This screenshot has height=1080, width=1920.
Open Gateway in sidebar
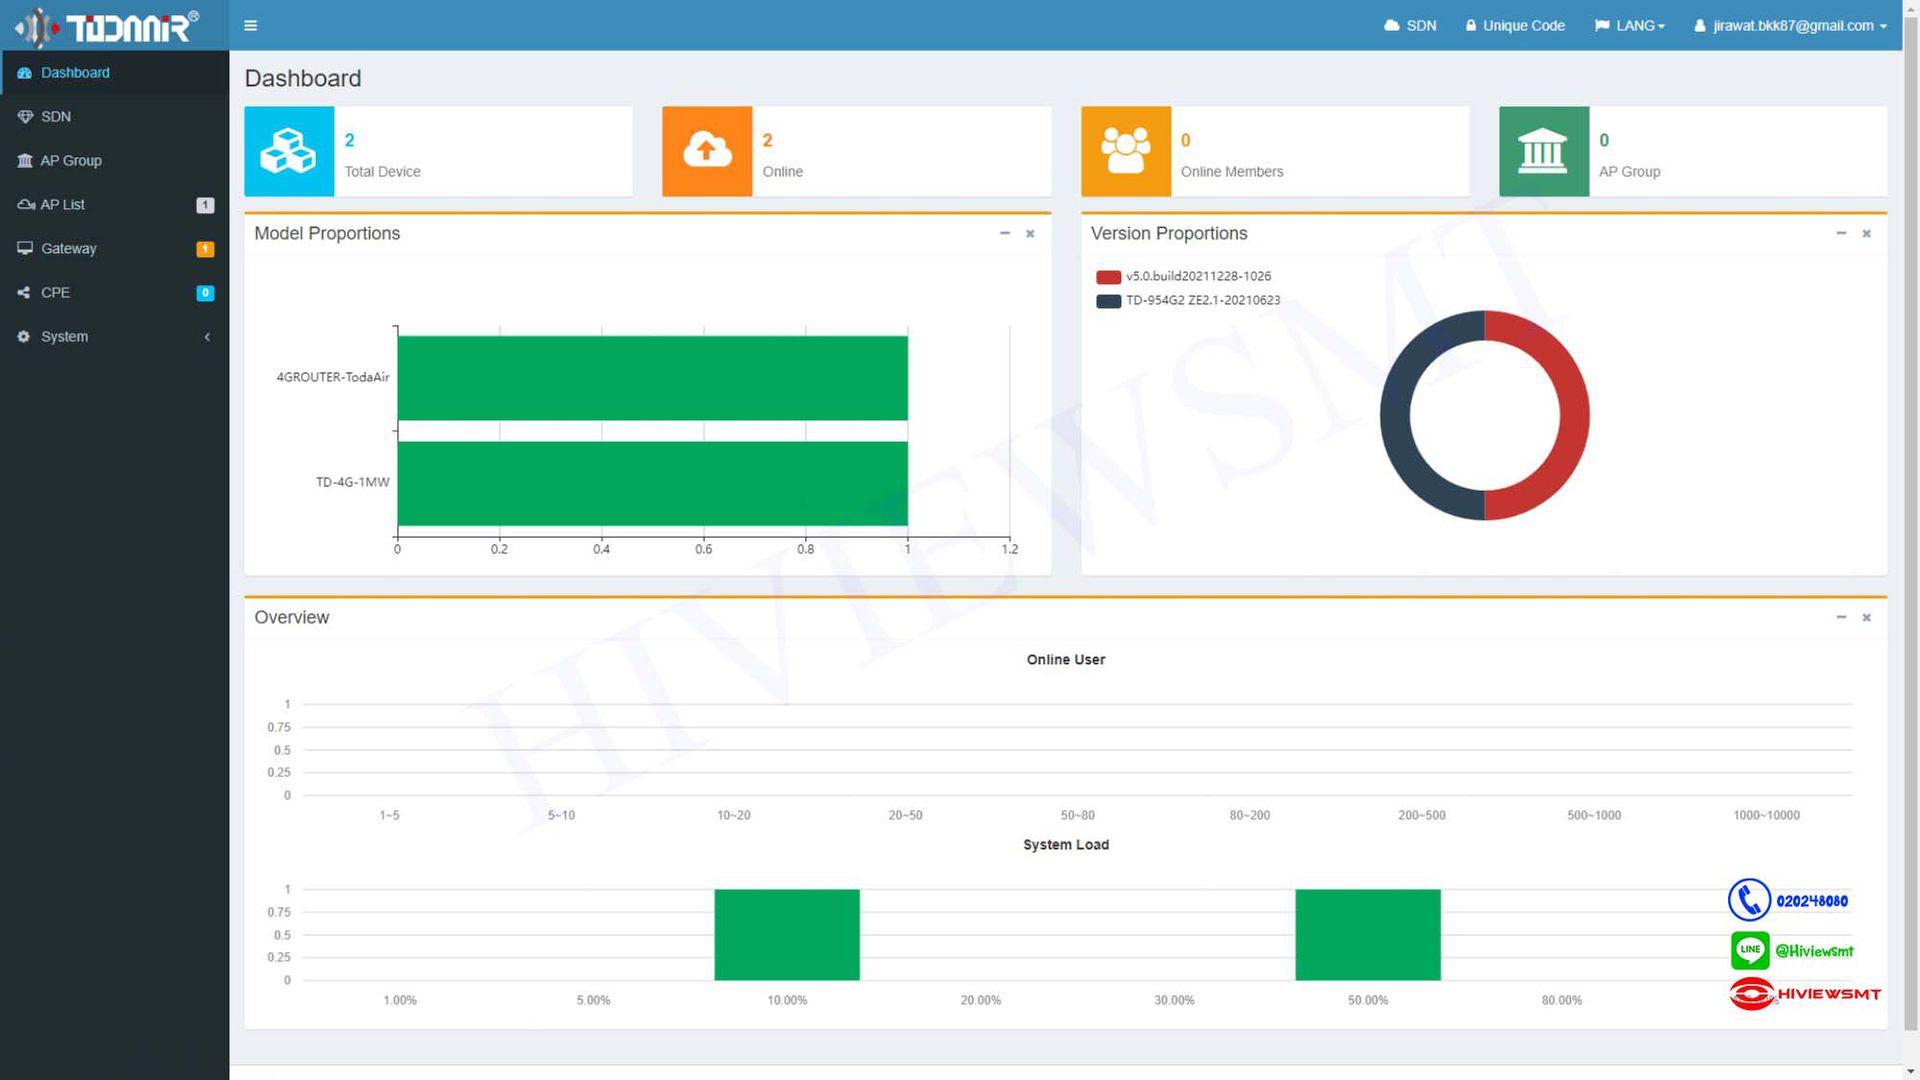[68, 248]
